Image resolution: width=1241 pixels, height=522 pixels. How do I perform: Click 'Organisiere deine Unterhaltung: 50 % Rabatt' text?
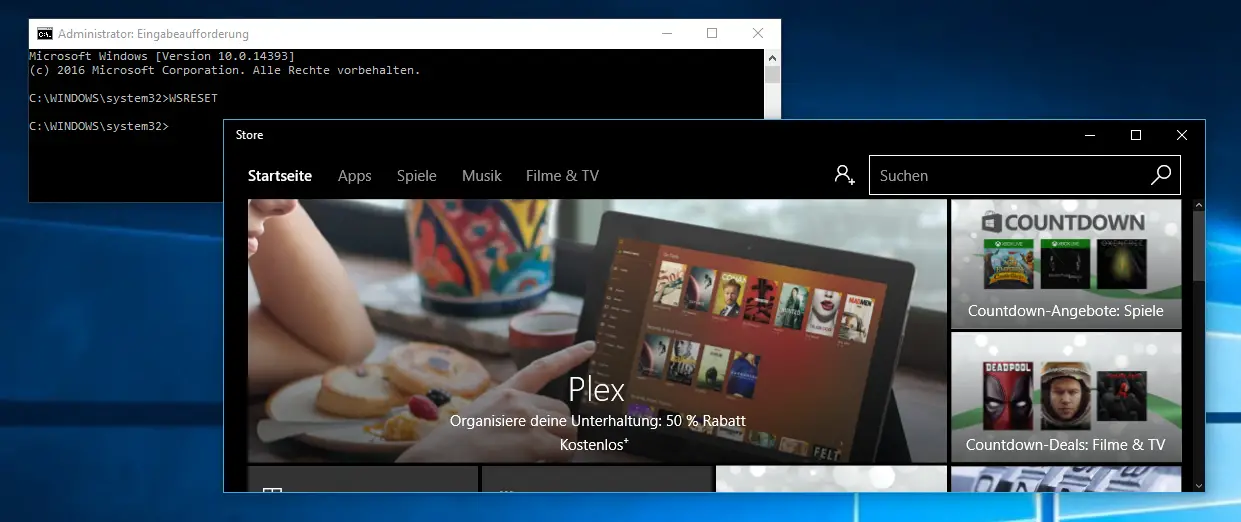click(598, 421)
